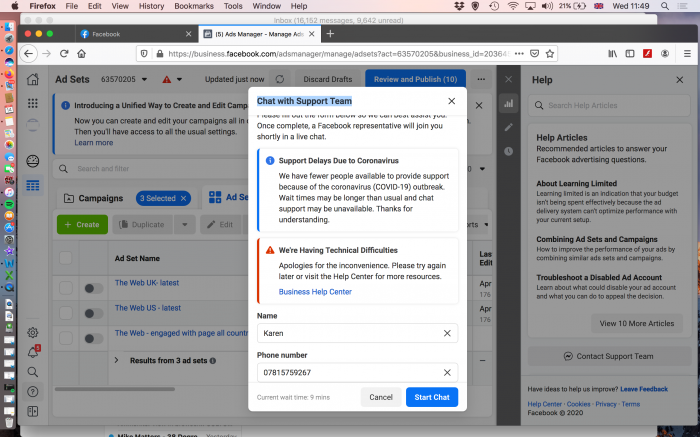Click the refresh icon next to Updated just now

click(x=280, y=79)
